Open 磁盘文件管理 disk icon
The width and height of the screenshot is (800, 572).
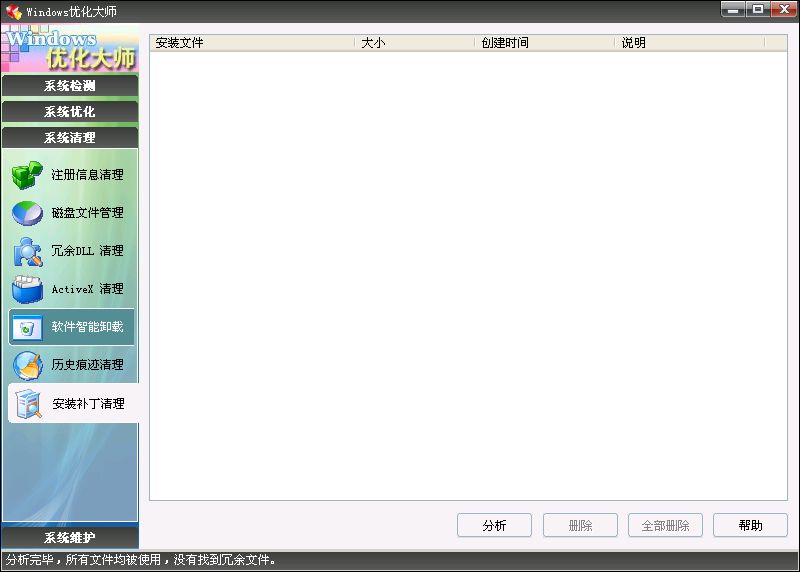(27, 213)
